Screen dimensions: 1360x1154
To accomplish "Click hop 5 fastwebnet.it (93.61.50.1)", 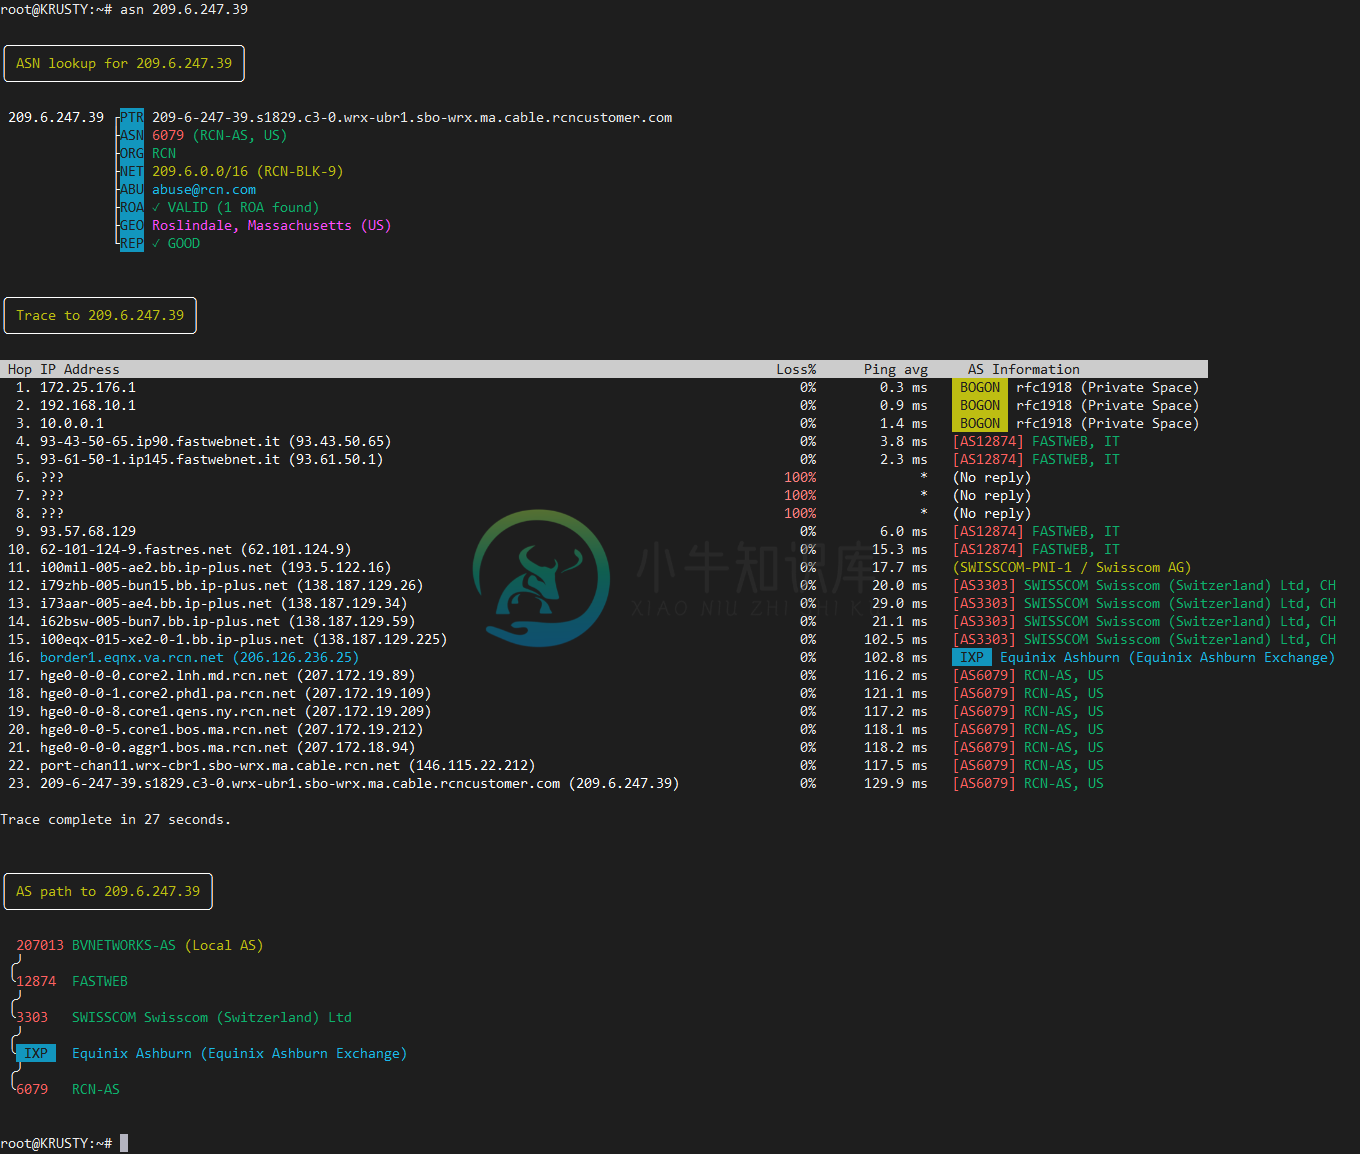I will [x=212, y=459].
